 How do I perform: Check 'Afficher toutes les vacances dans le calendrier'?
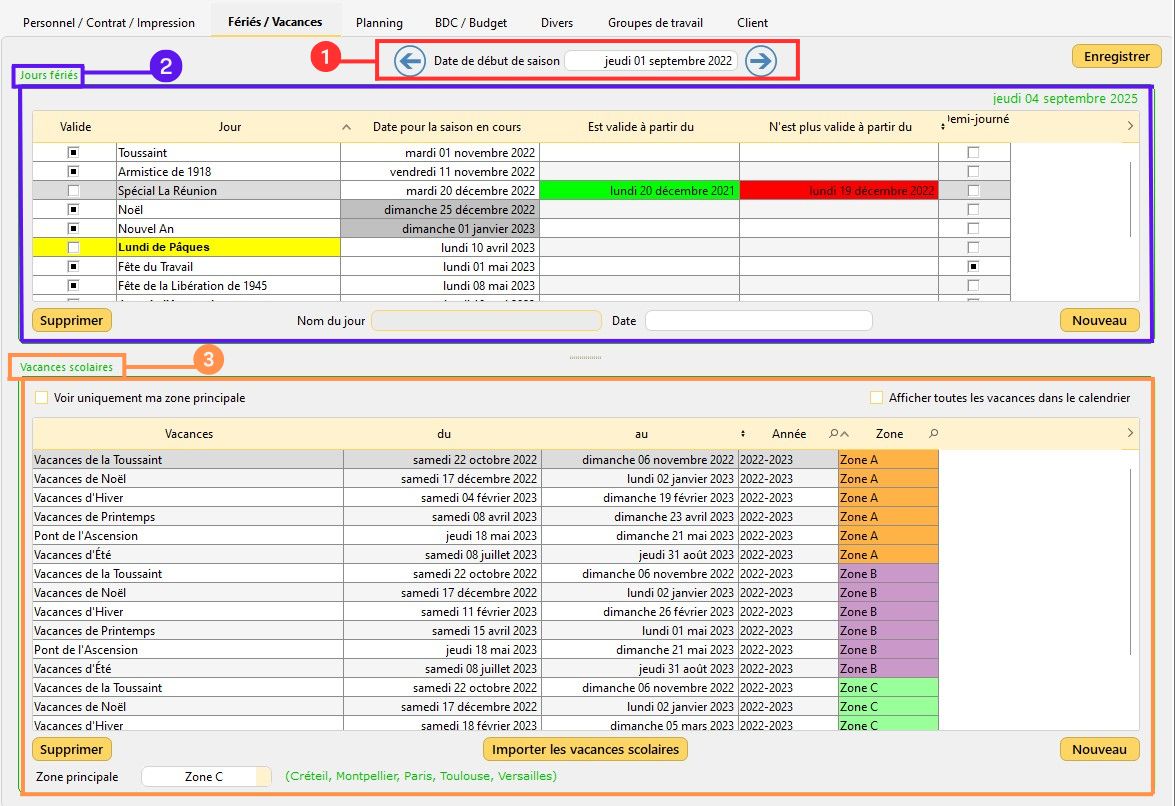pyautogui.click(x=877, y=398)
